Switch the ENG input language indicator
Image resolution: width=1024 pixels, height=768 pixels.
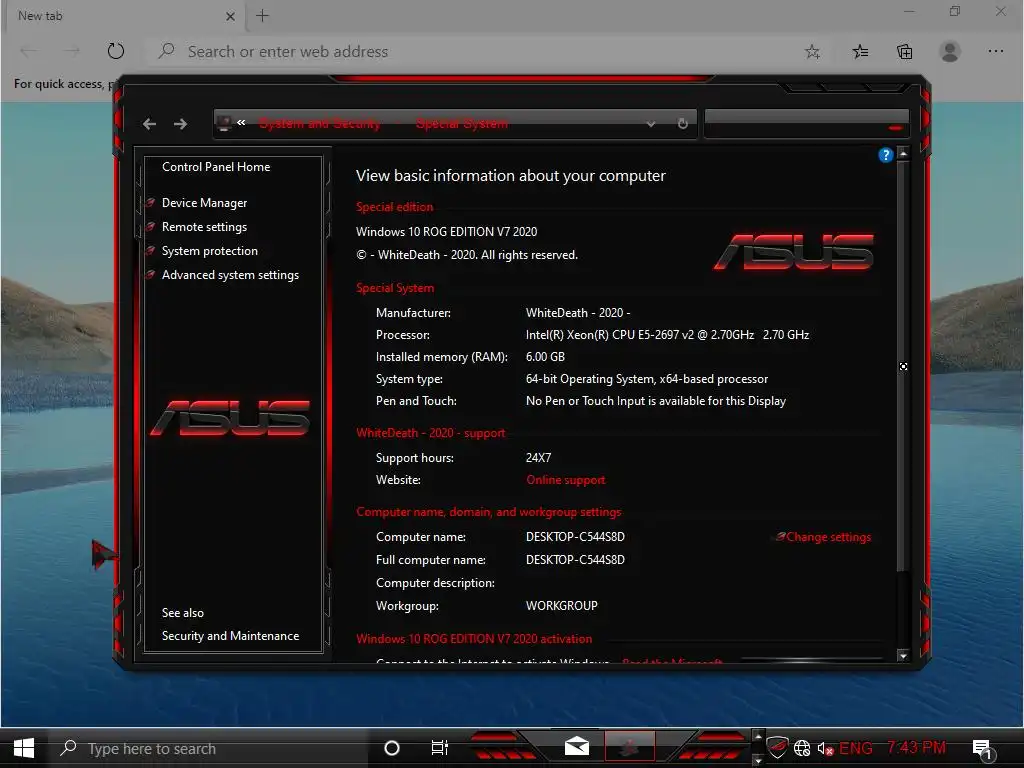coord(856,748)
